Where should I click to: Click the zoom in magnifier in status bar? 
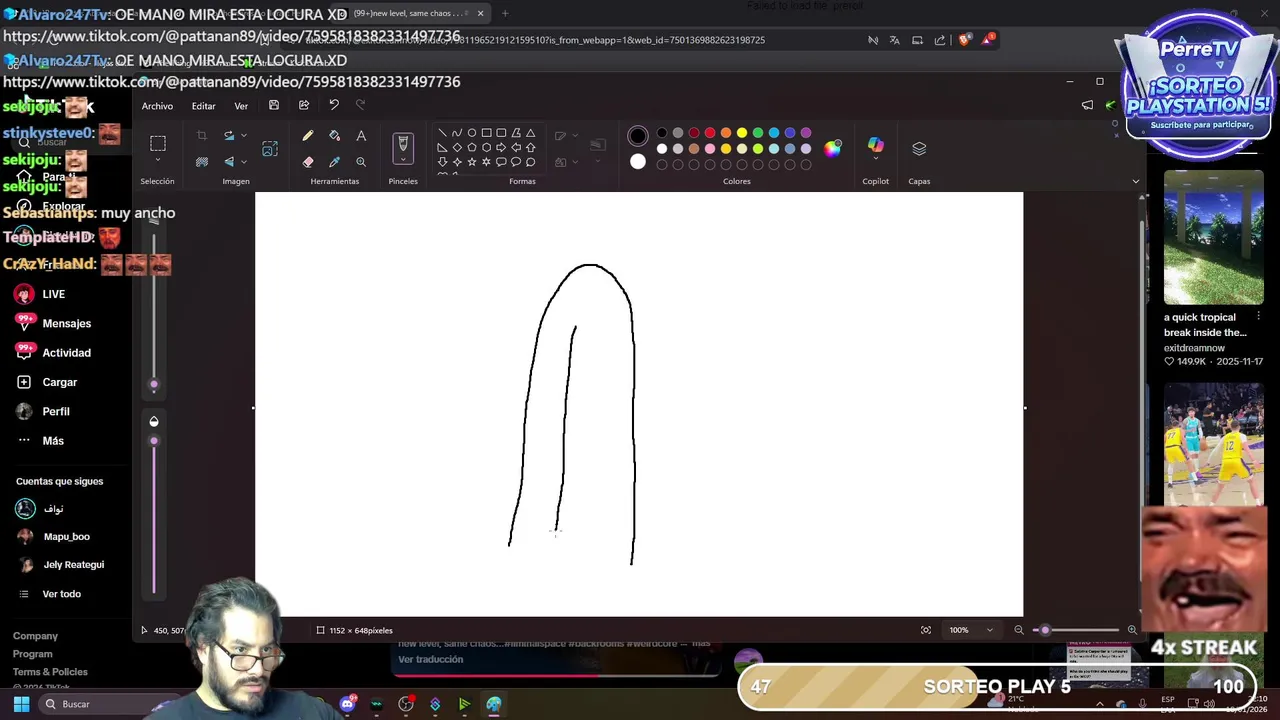point(1132,630)
